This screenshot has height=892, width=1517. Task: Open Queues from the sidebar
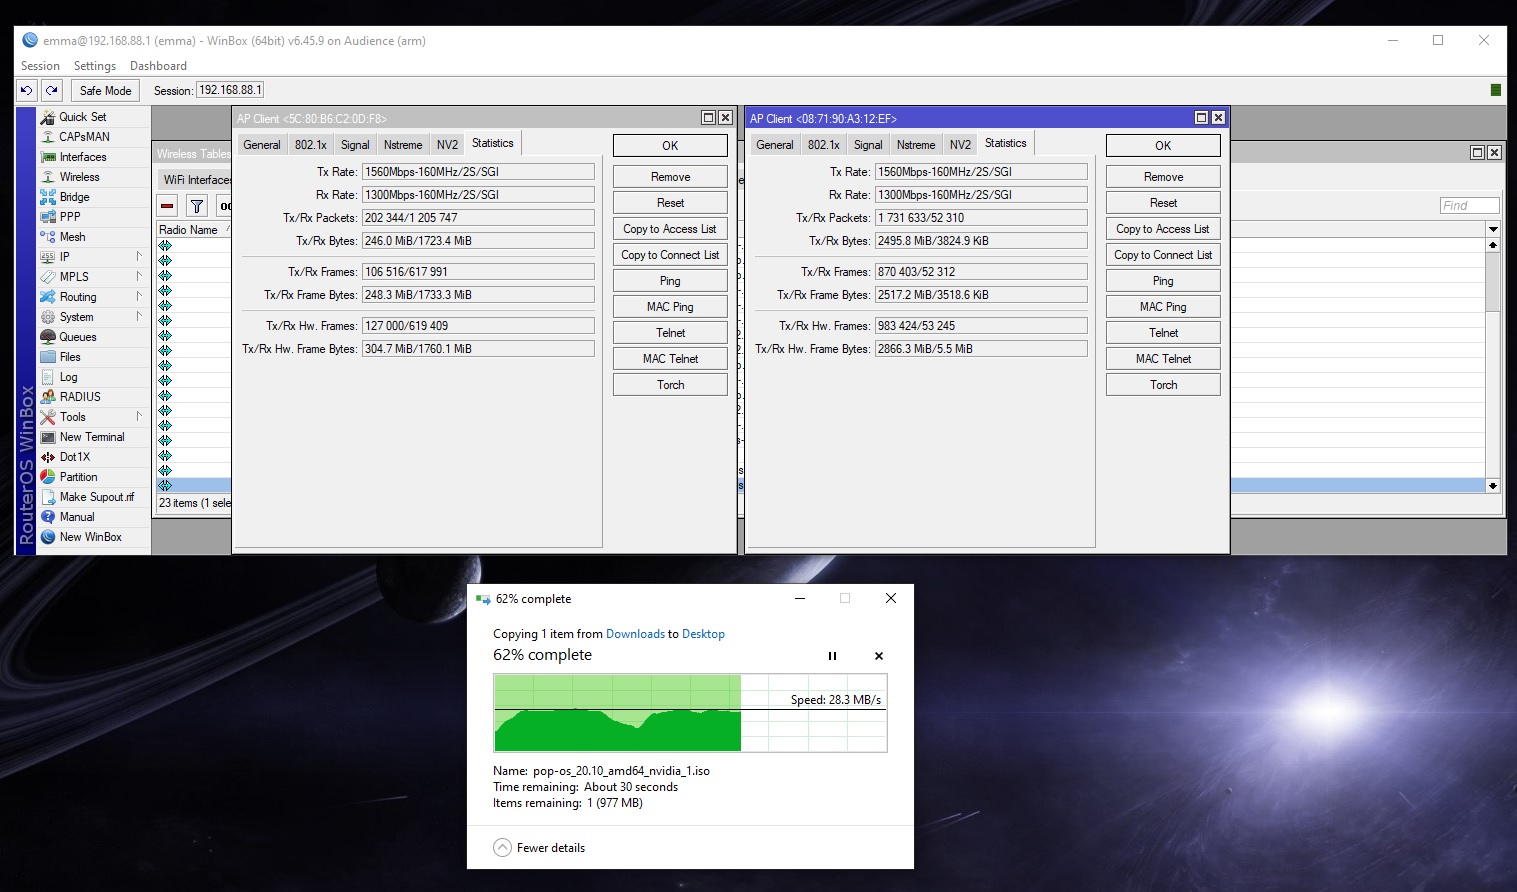(x=78, y=337)
